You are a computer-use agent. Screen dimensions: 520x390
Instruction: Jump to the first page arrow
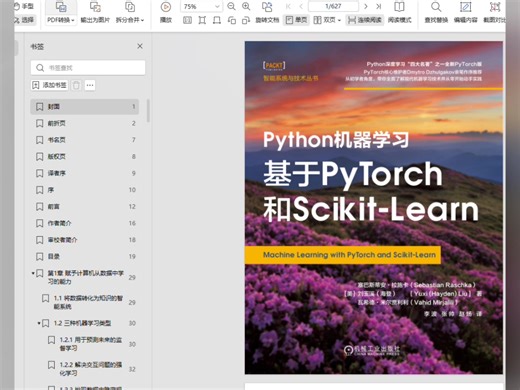click(288, 6)
